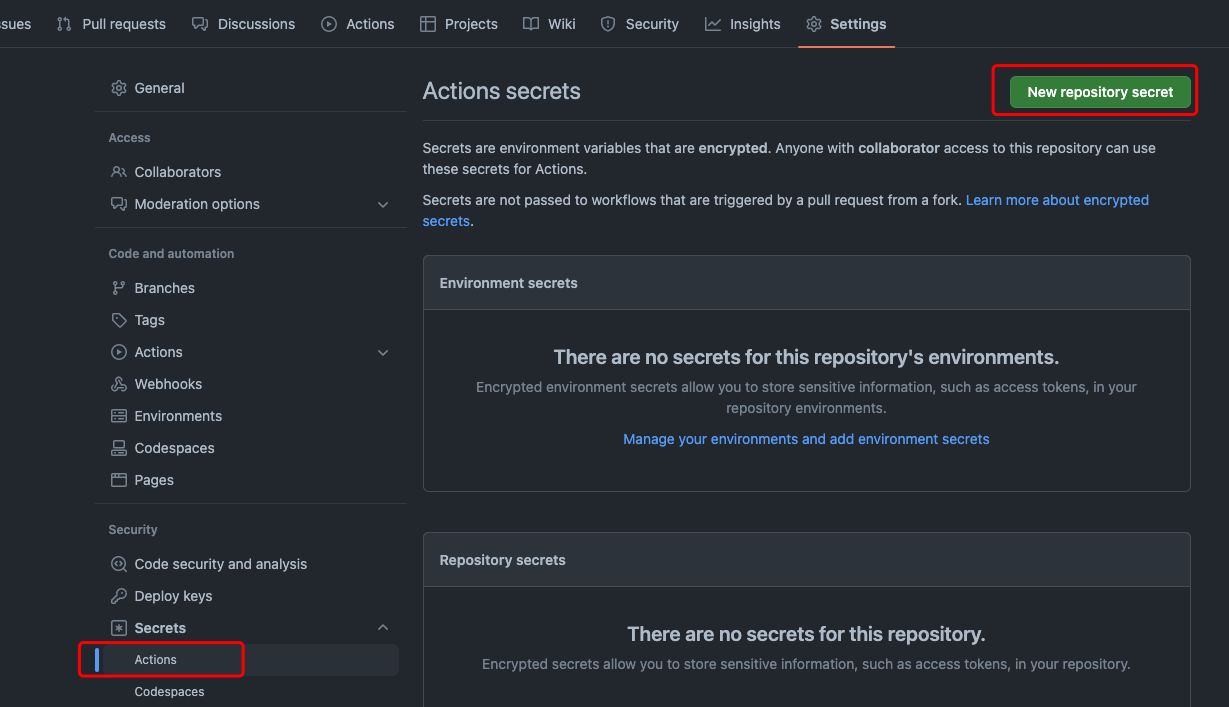Click the Collaborators people icon
The height and width of the screenshot is (707, 1229).
click(x=119, y=172)
